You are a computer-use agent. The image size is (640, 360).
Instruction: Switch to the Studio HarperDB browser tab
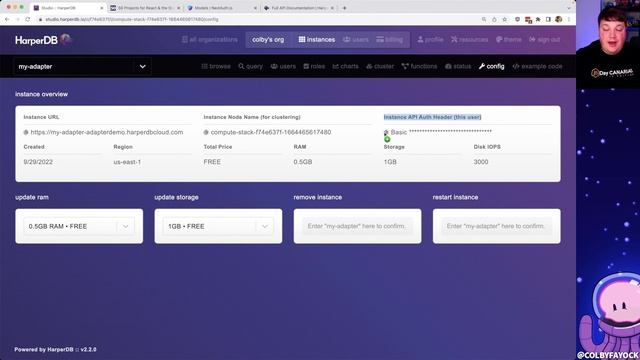point(68,8)
